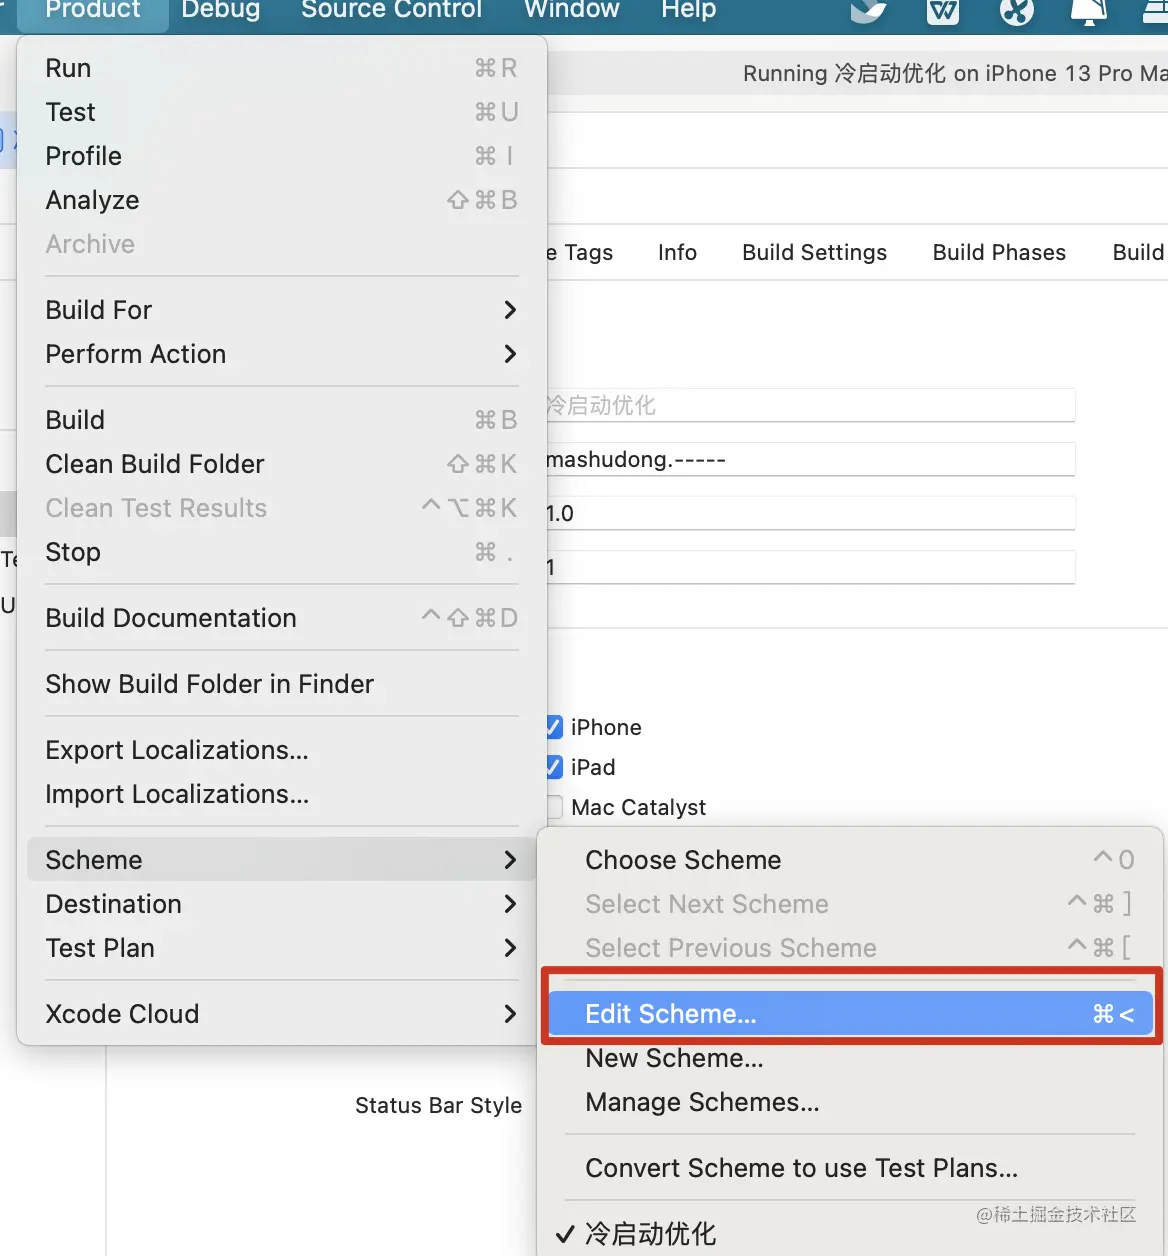Click the bird-shaped menu bar icon

point(867,11)
